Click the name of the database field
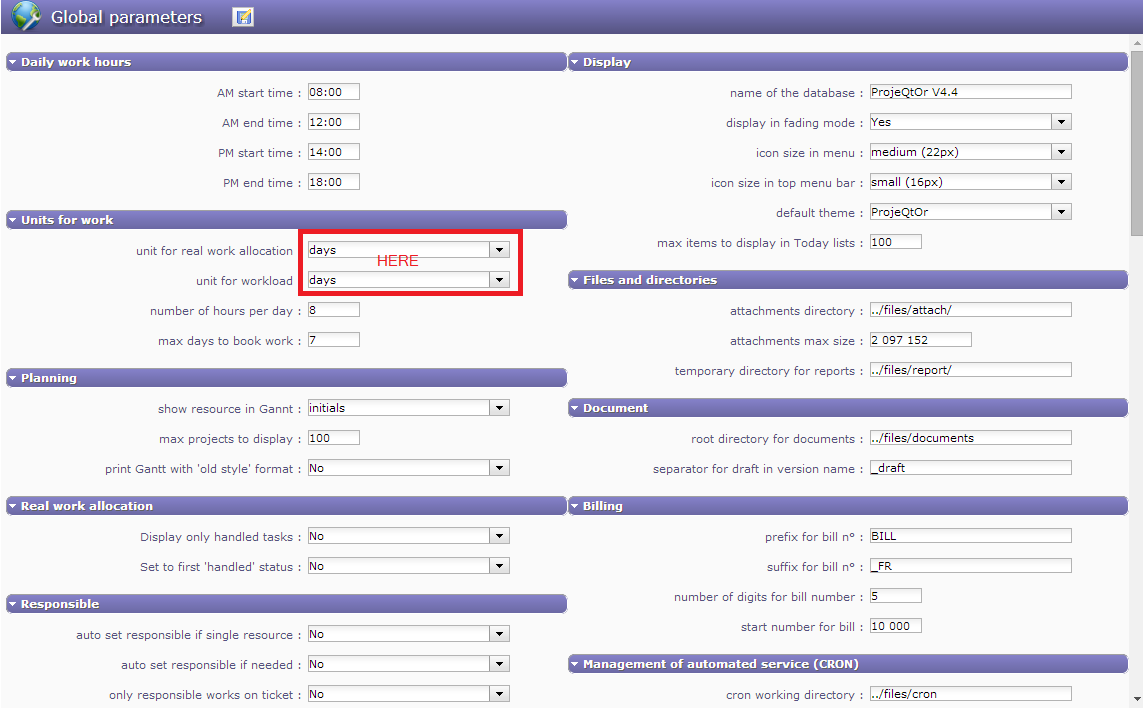Screen dimensions: 1143x708 [x=969, y=92]
